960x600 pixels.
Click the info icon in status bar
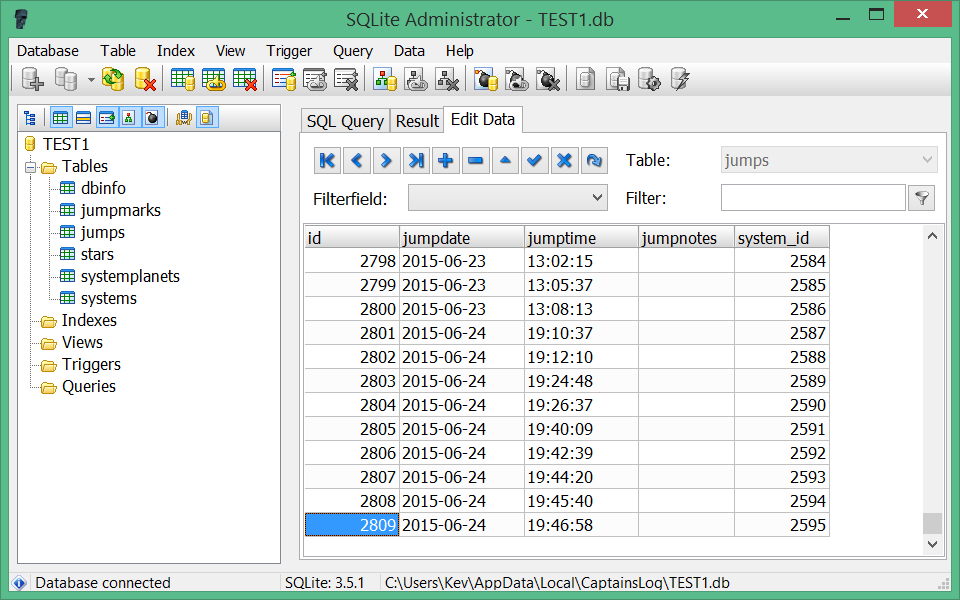(x=19, y=583)
